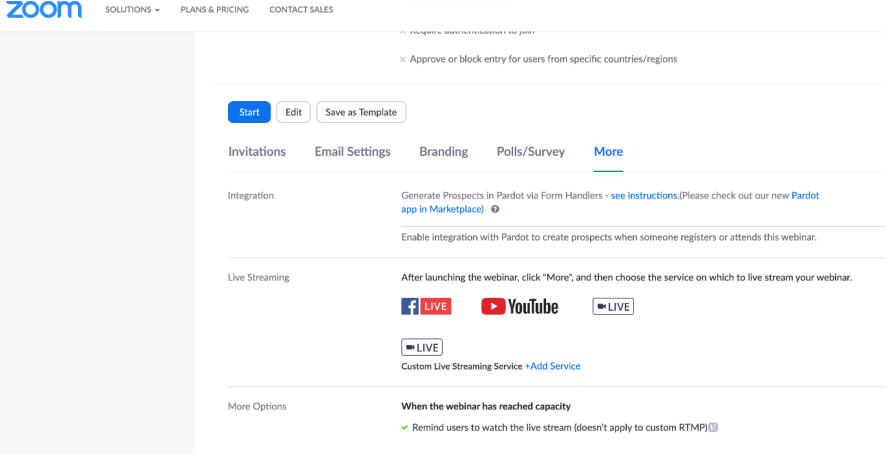Click the LIVE icon above Custom Live Streaming Service
Screen dimensions: 891x461
tap(421, 347)
